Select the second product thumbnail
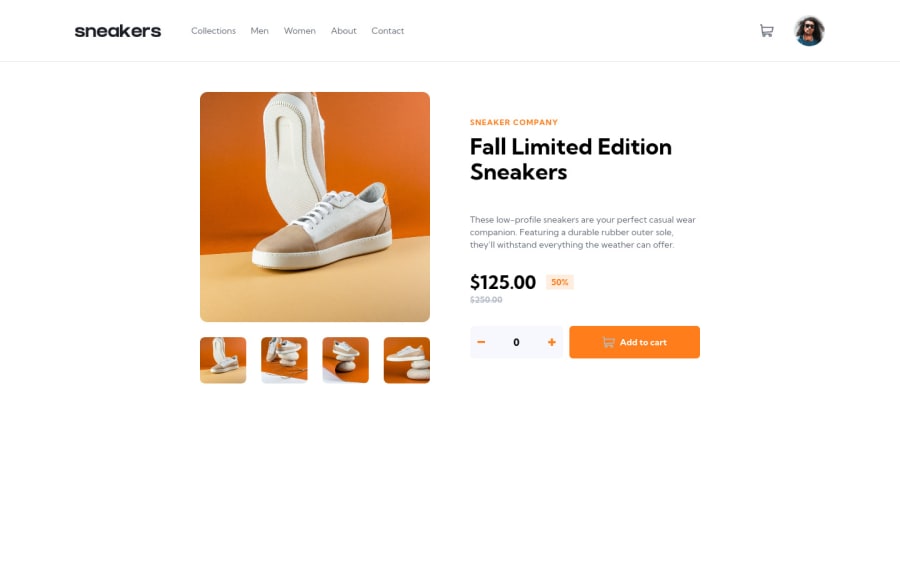 pyautogui.click(x=284, y=360)
